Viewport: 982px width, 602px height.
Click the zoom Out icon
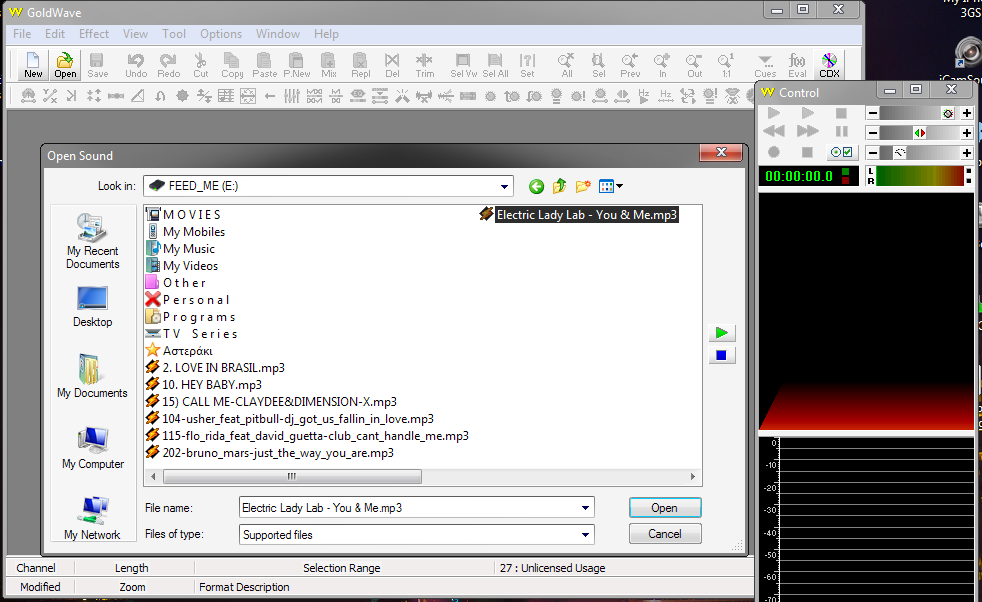(x=694, y=65)
